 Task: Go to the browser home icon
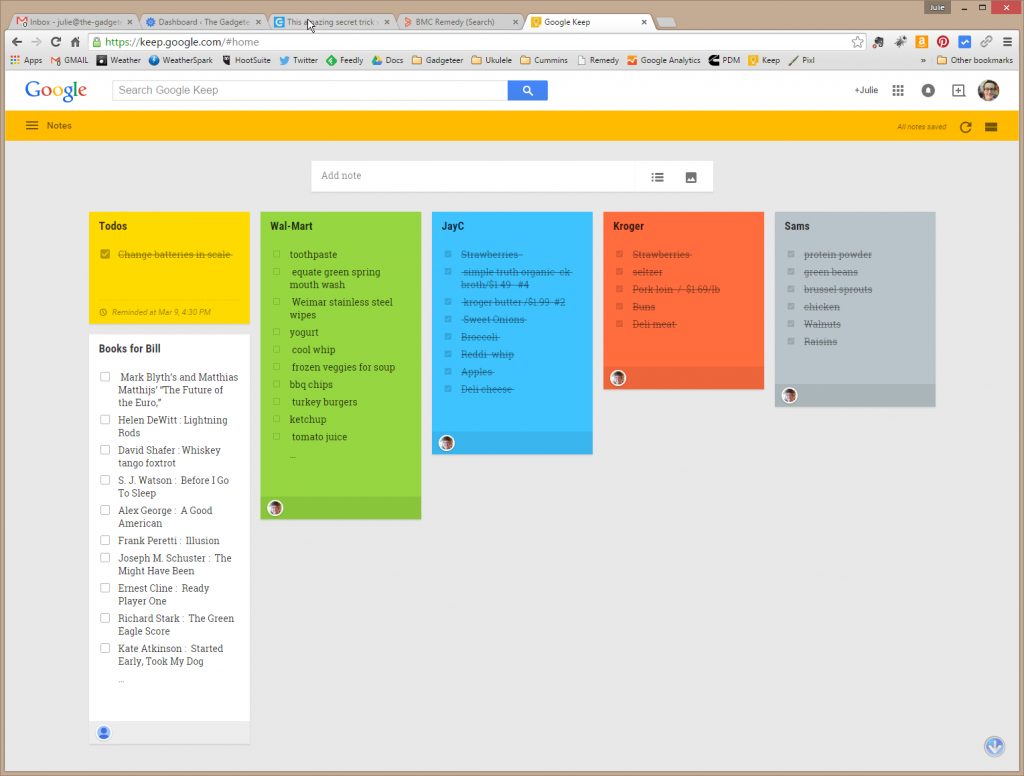[x=75, y=42]
